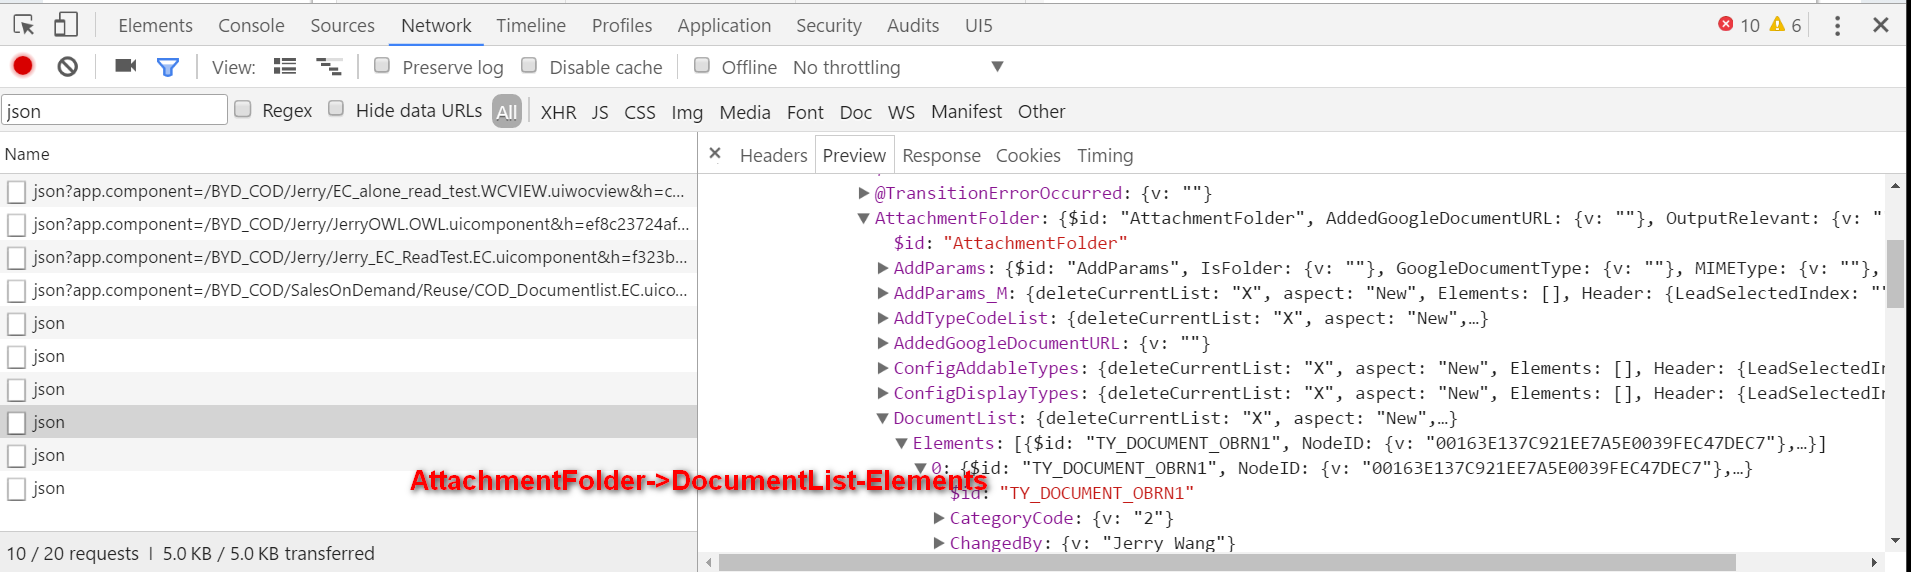Tick the Offline checkbox
The width and height of the screenshot is (1911, 572).
click(702, 66)
